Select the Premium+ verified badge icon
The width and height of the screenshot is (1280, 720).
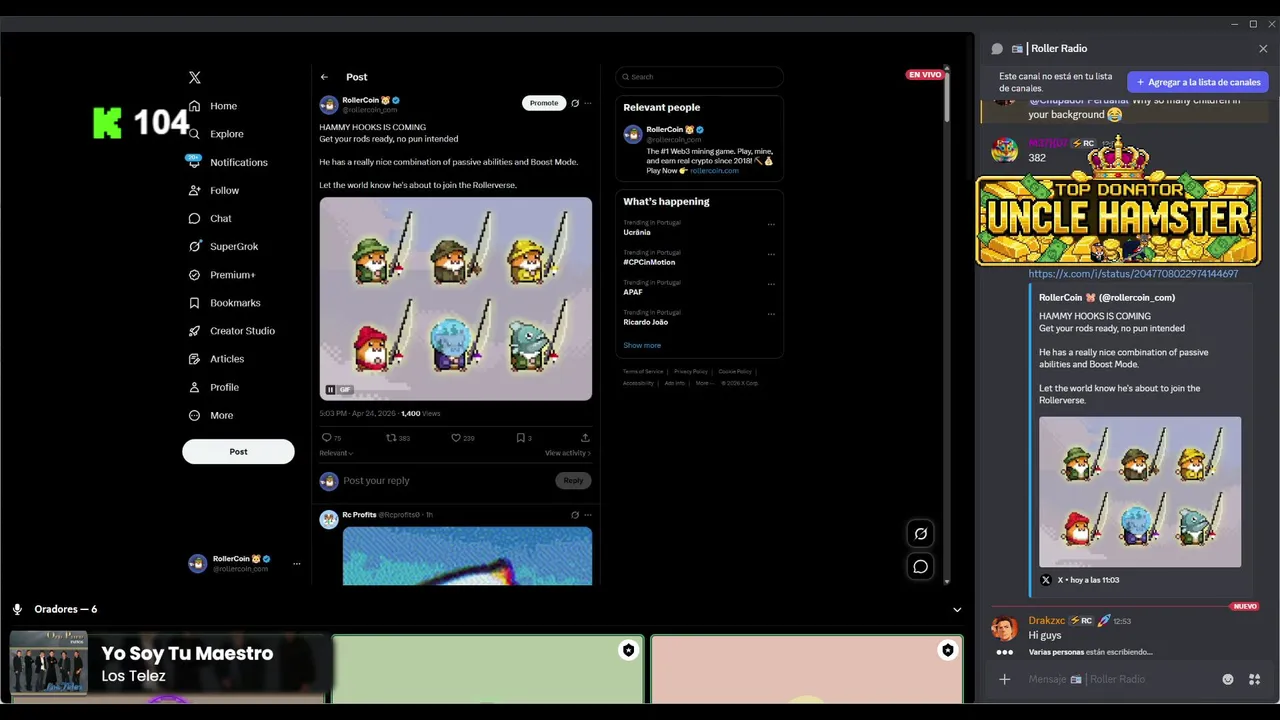195,275
